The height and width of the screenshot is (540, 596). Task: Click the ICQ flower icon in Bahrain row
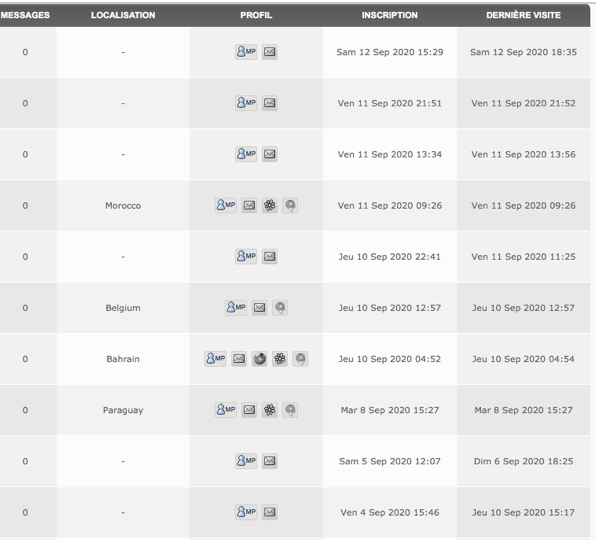tap(280, 359)
